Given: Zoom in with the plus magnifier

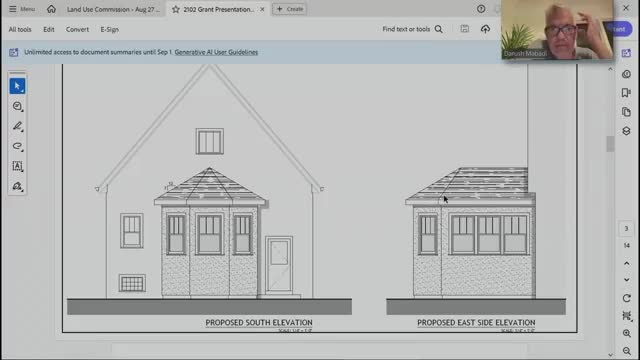Looking at the screenshot, I should pos(627,333).
